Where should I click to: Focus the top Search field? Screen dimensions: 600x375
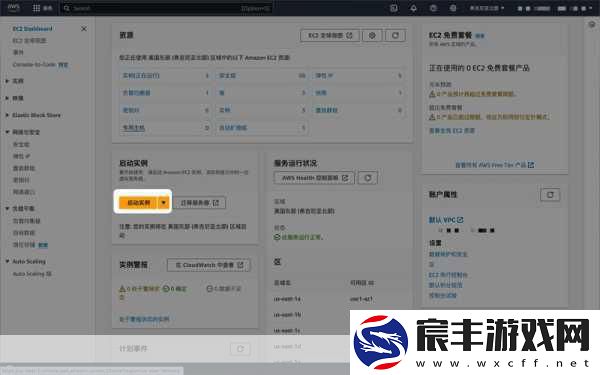tap(167, 8)
